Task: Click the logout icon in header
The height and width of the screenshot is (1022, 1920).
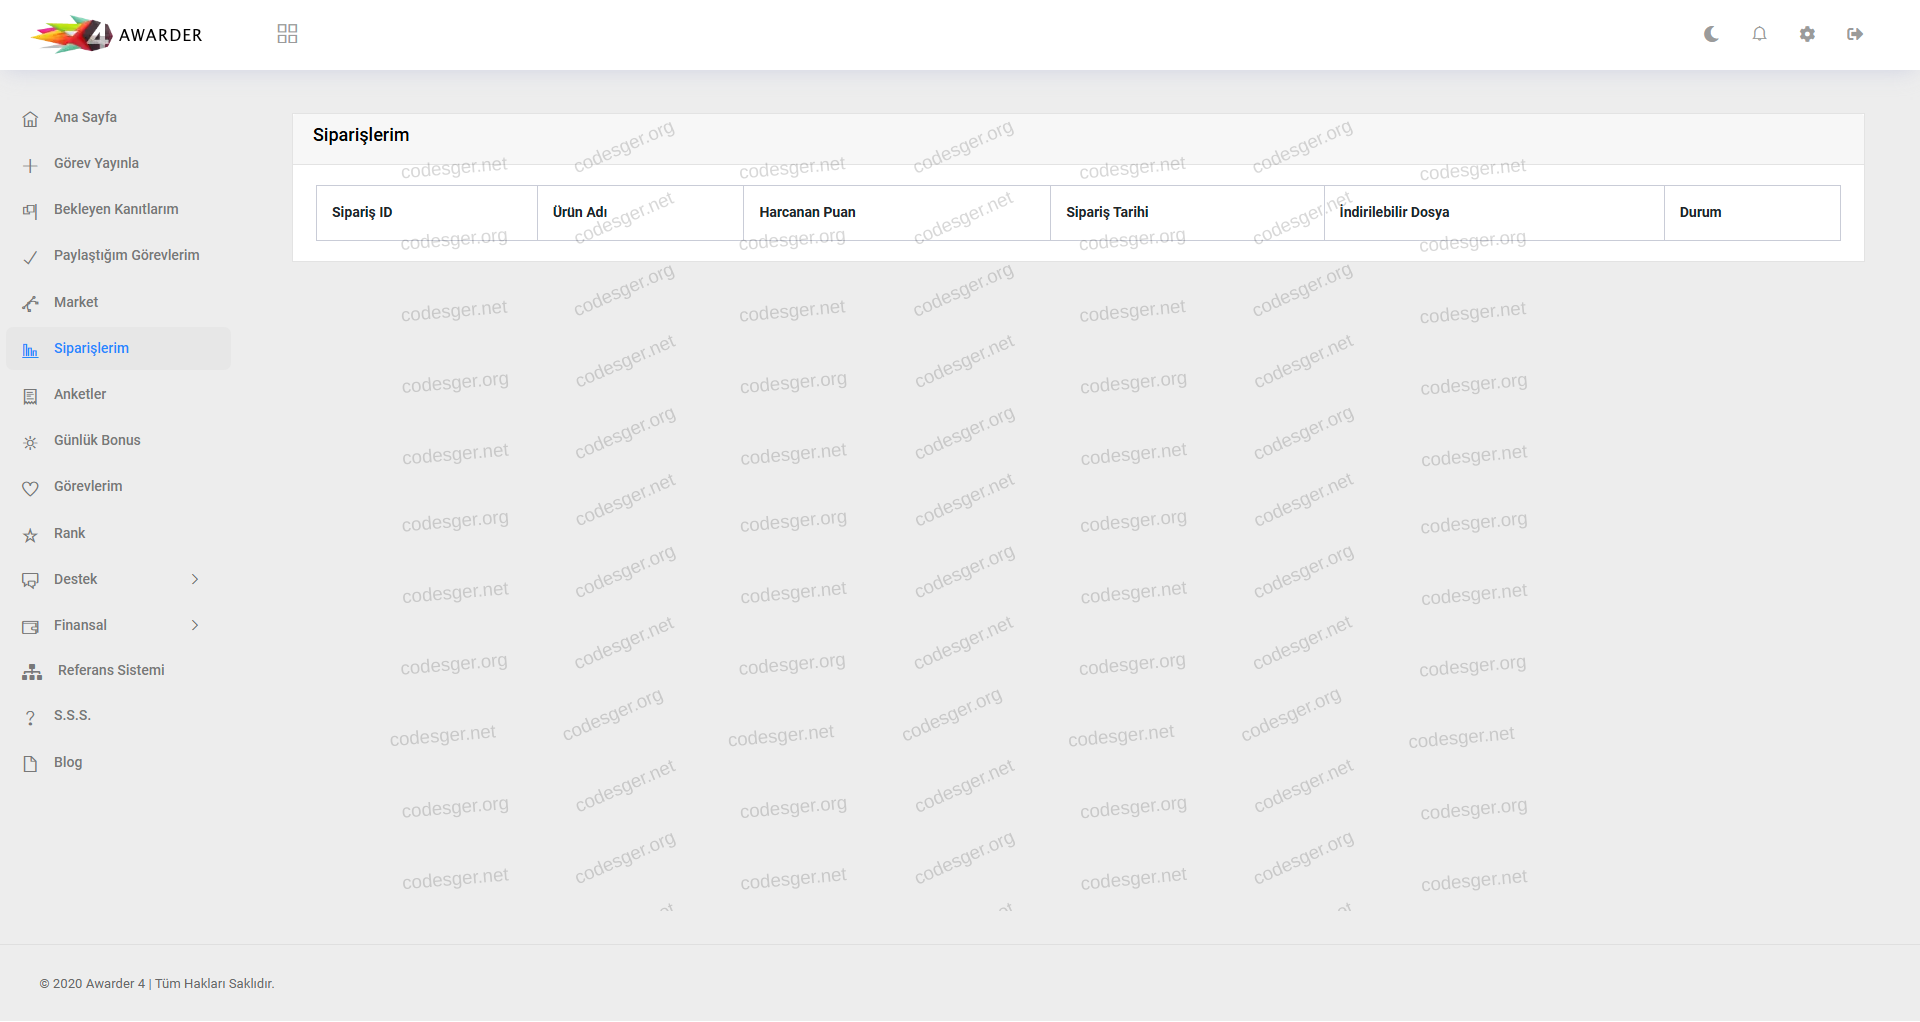Action: point(1855,34)
